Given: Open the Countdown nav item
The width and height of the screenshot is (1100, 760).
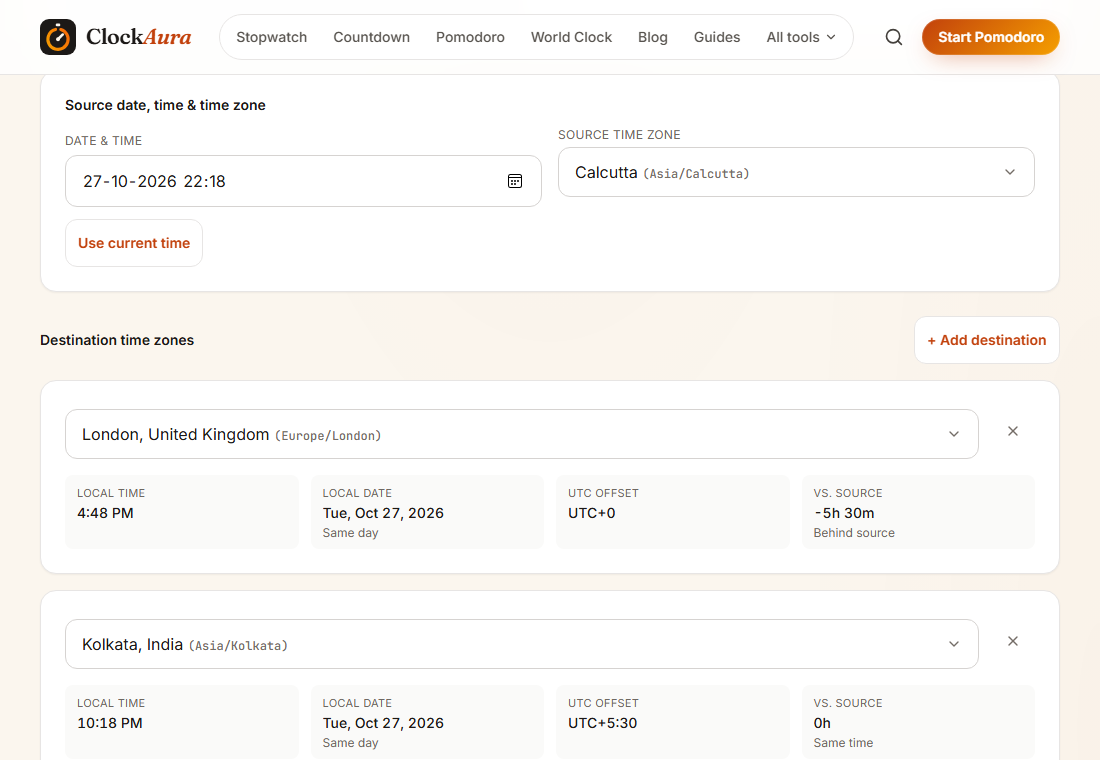Looking at the screenshot, I should click(372, 37).
